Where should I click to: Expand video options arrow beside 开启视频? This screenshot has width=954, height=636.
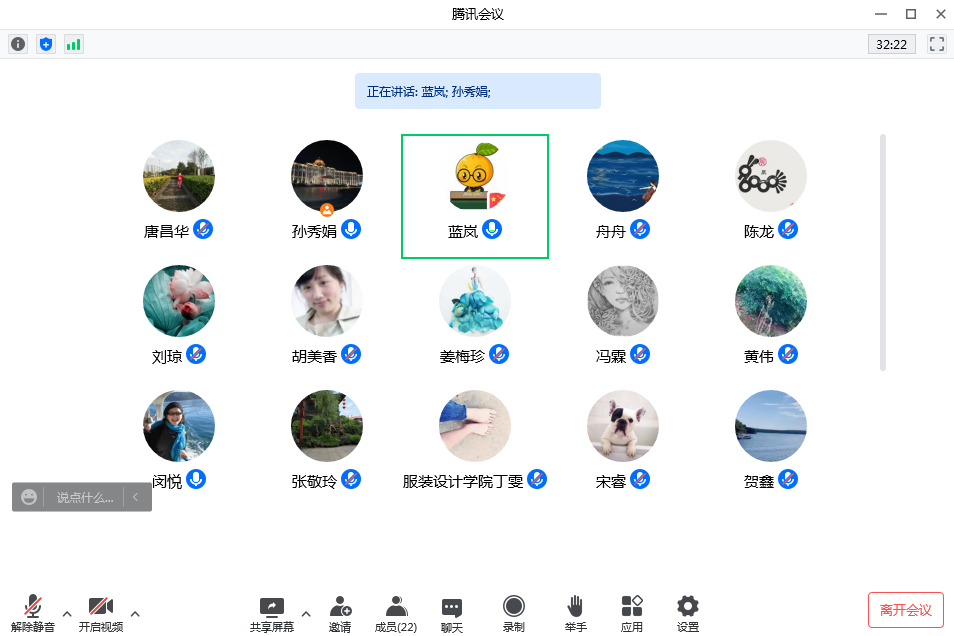coord(135,613)
